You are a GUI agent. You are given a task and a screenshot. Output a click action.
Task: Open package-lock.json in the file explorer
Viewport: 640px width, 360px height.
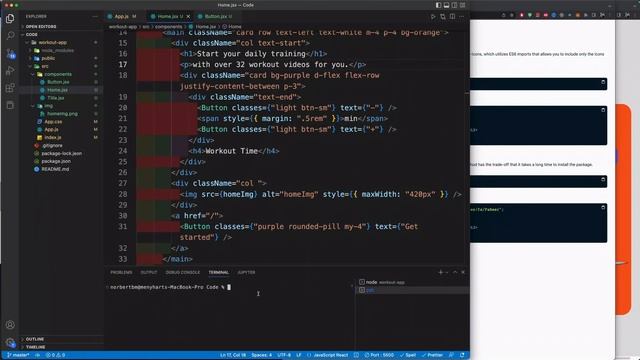(61, 153)
